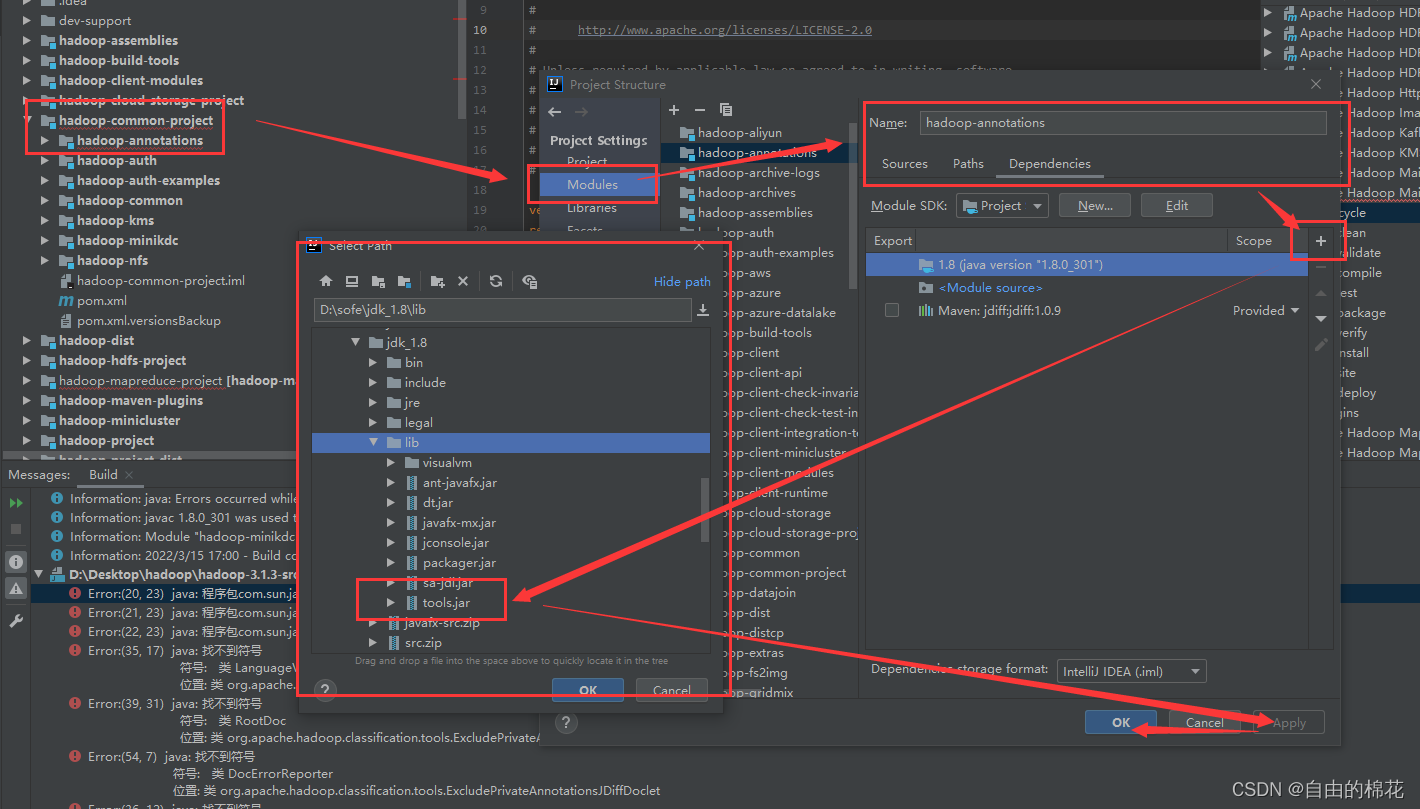Click the D:\sofe\jdk_1.8\lib path field
Viewport: 1420px width, 809px height.
click(503, 310)
